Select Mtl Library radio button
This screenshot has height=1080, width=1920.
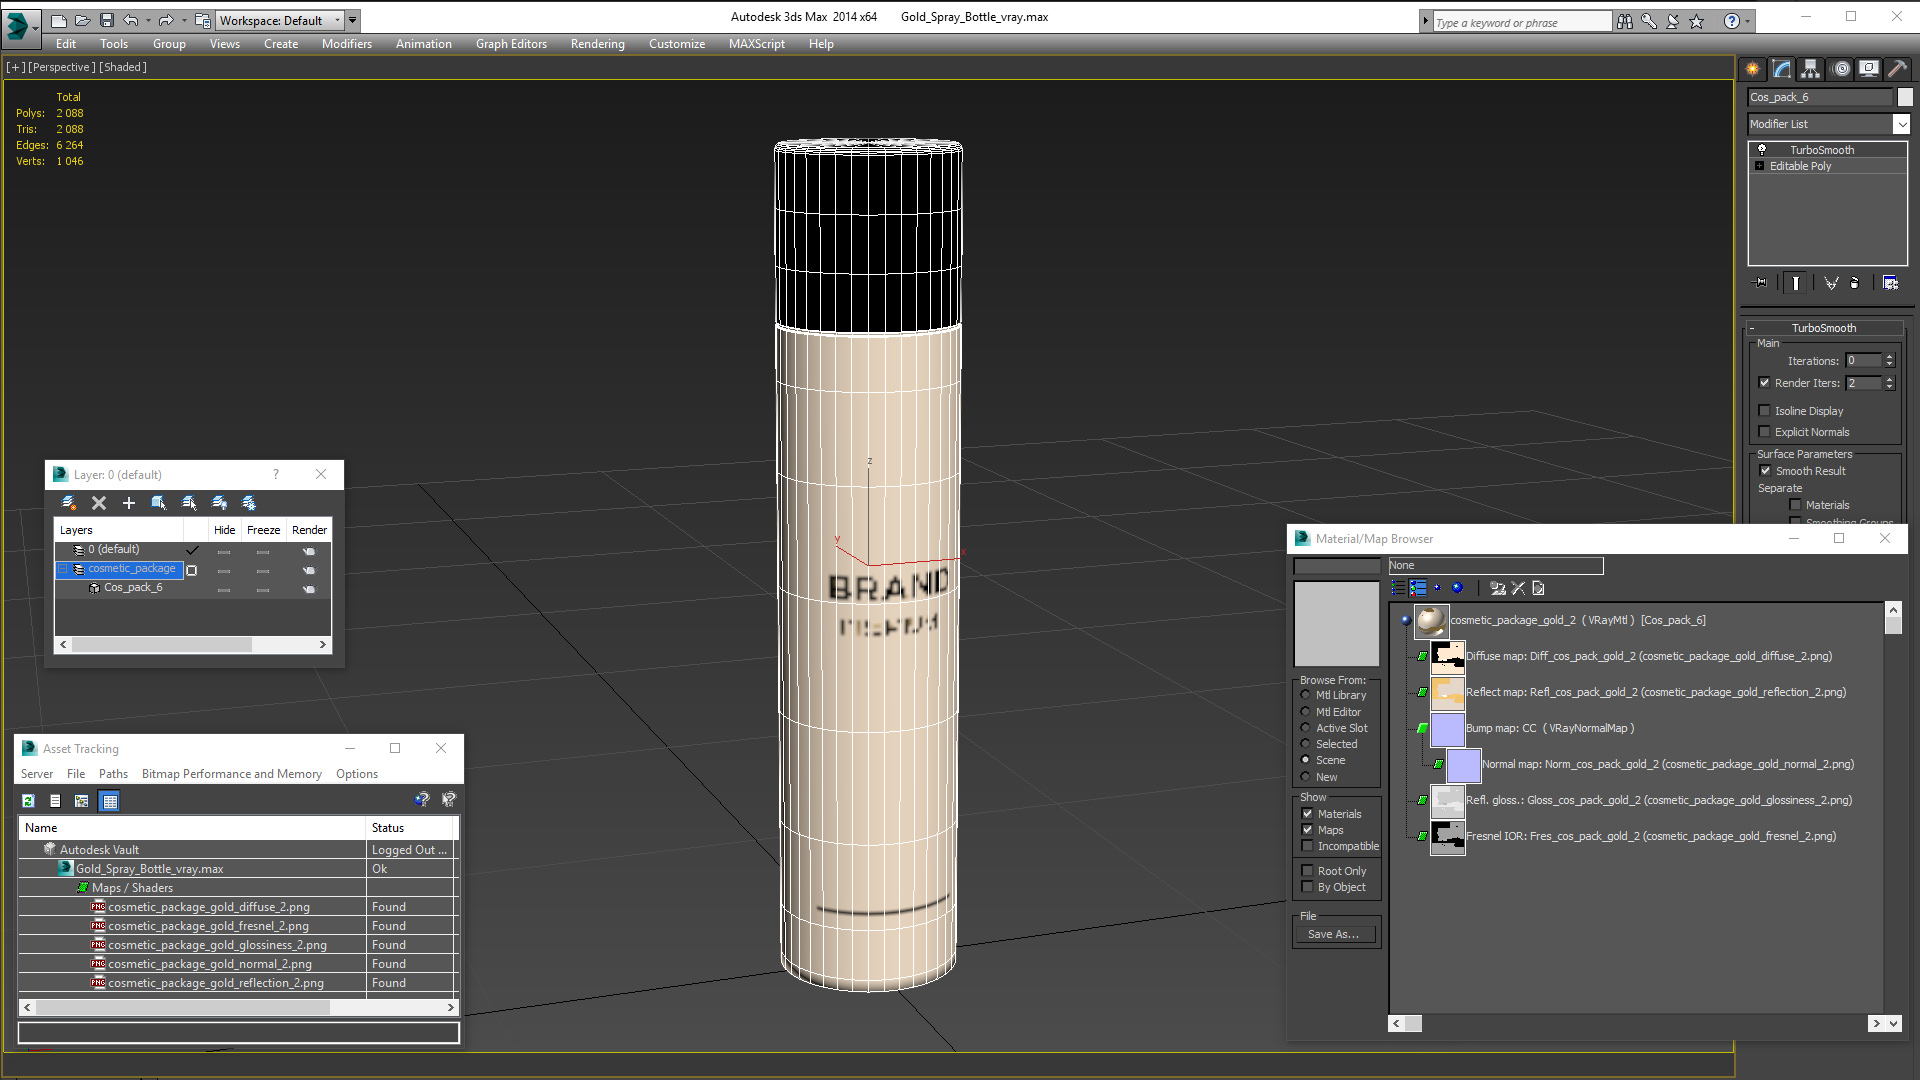point(1305,695)
